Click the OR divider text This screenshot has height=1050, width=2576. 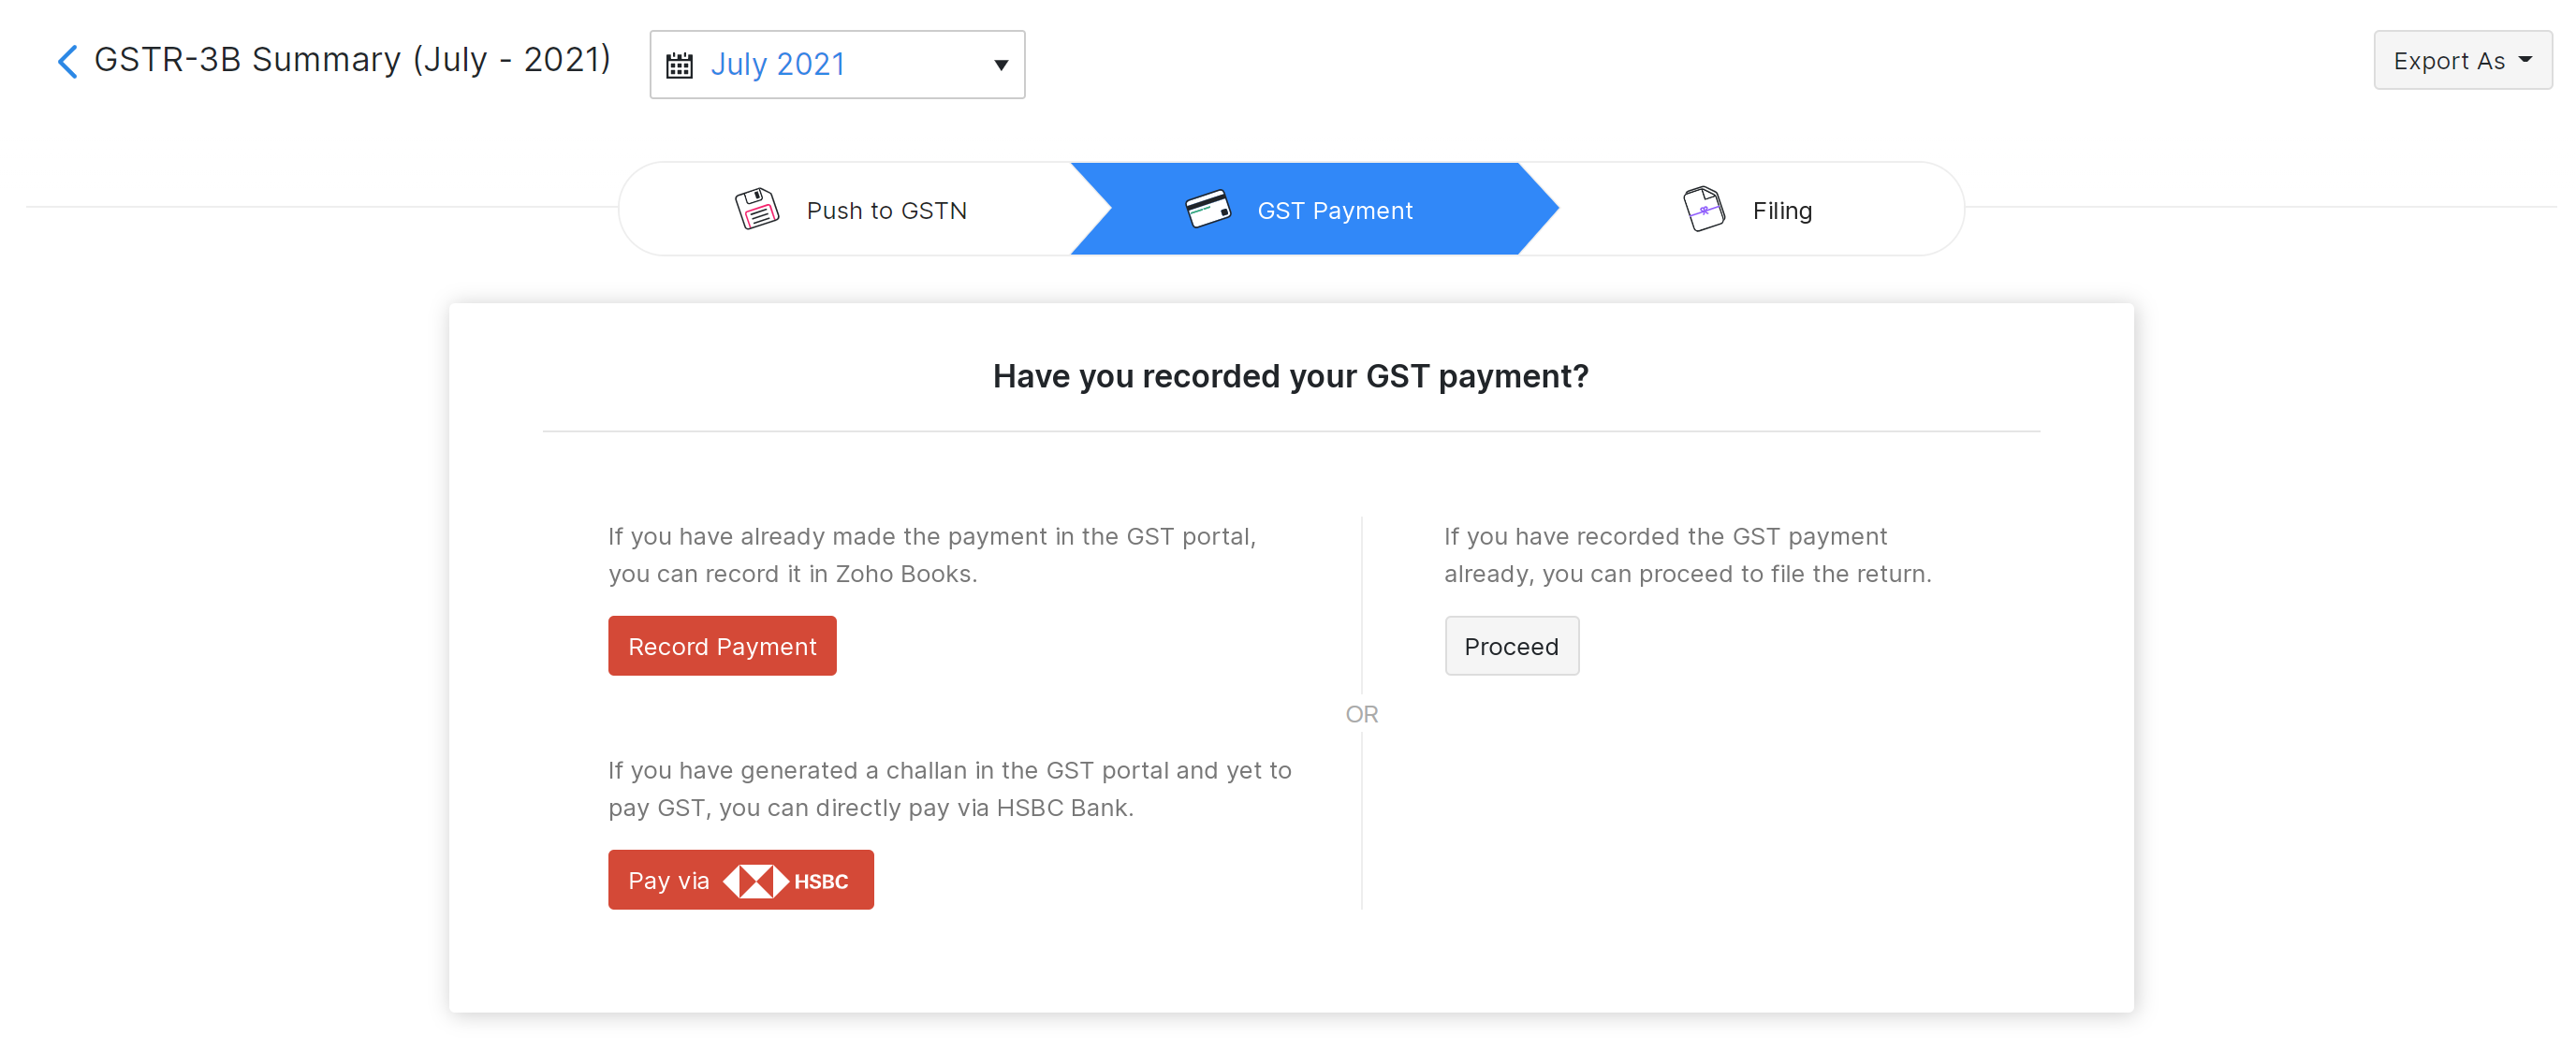coord(1361,714)
